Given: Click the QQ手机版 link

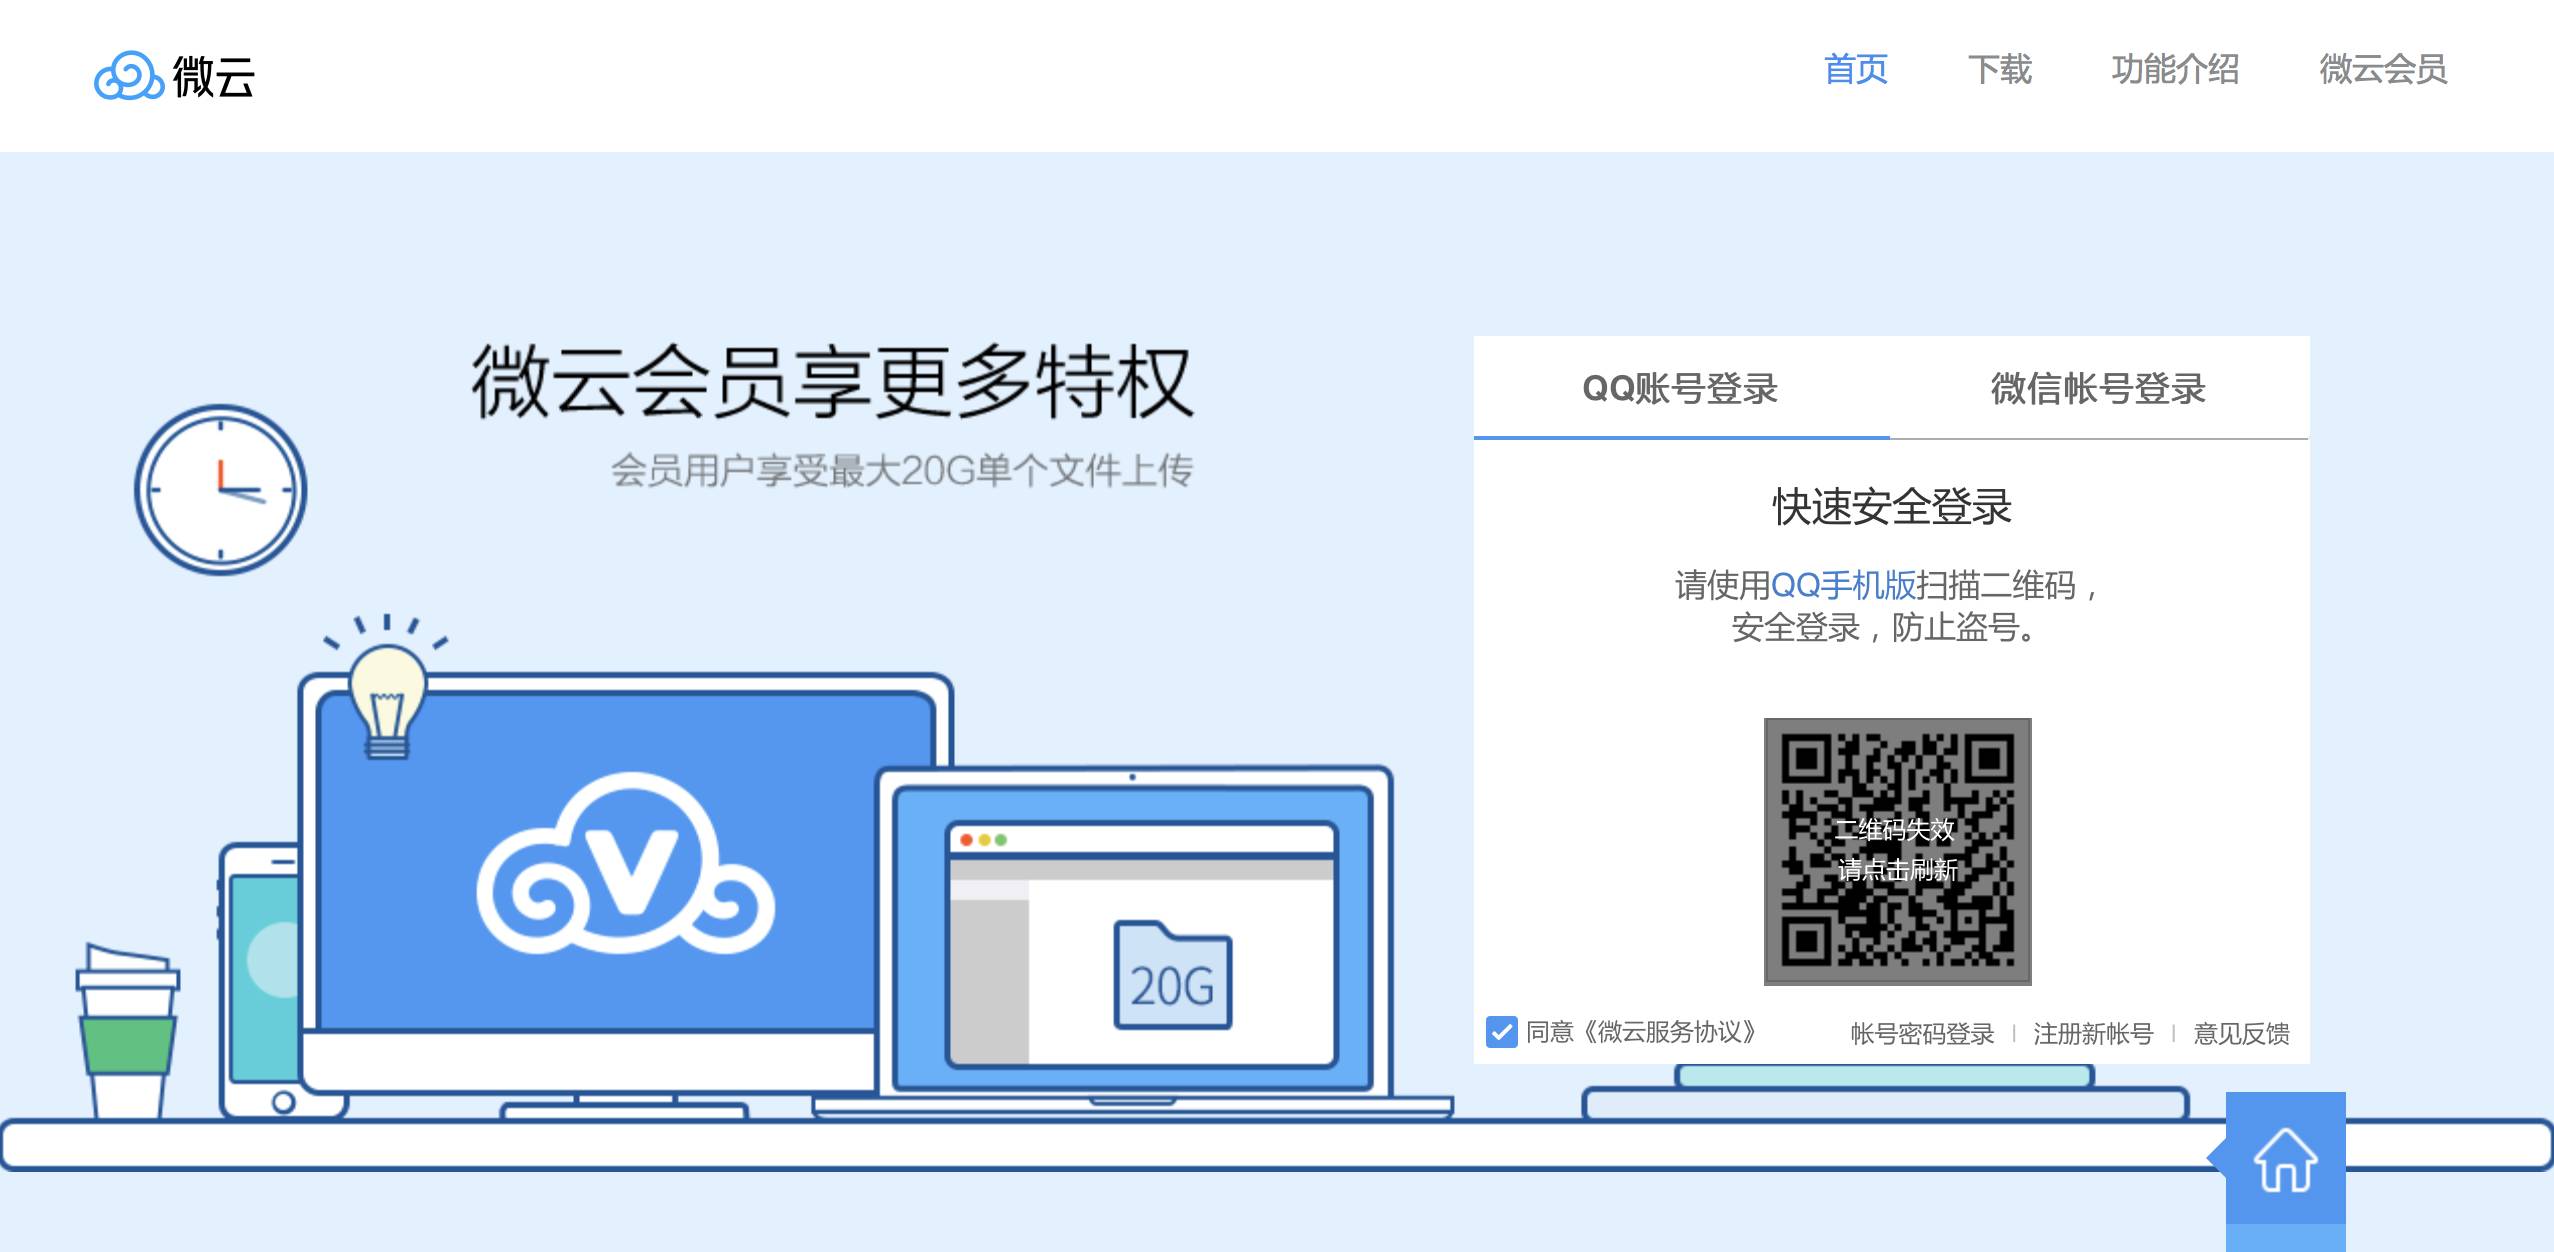Looking at the screenshot, I should 1843,585.
